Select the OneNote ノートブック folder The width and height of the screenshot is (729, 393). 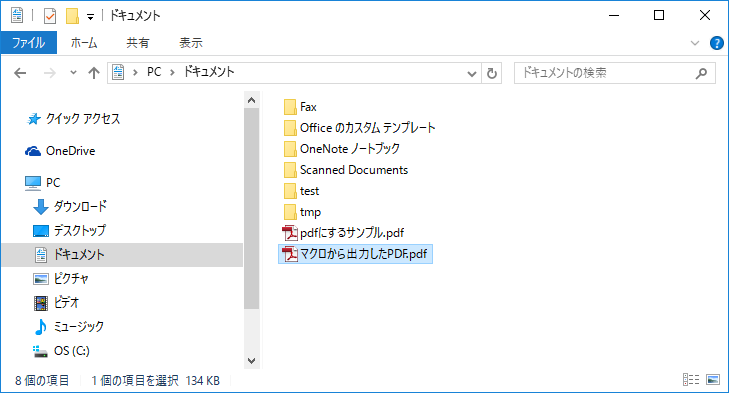tap(350, 149)
